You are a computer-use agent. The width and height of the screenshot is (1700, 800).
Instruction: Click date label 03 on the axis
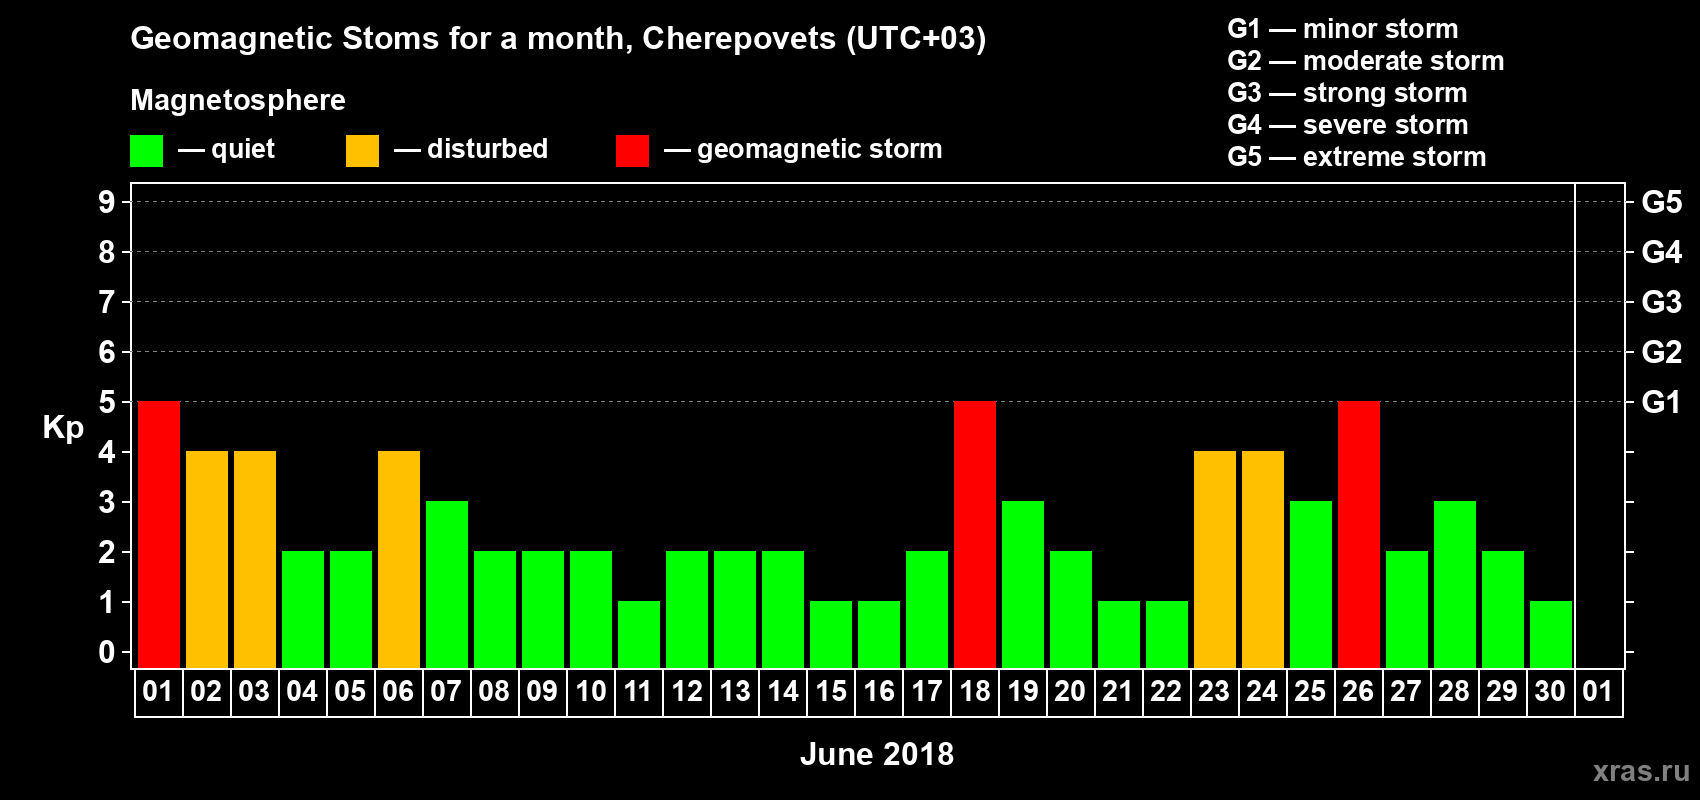[x=254, y=691]
